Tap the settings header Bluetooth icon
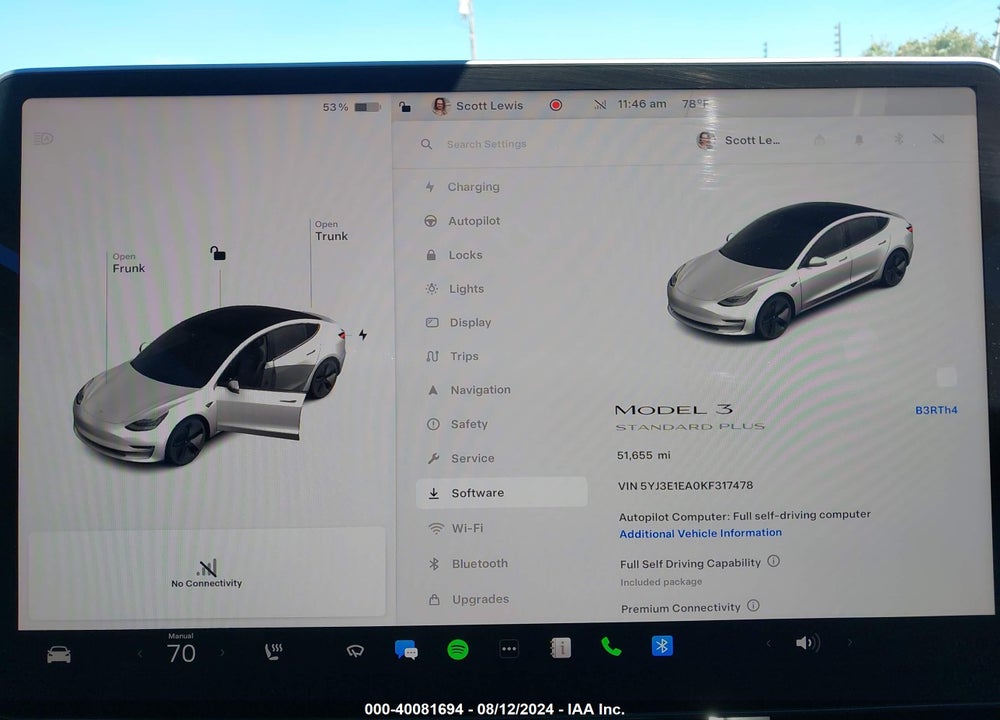 [x=898, y=138]
